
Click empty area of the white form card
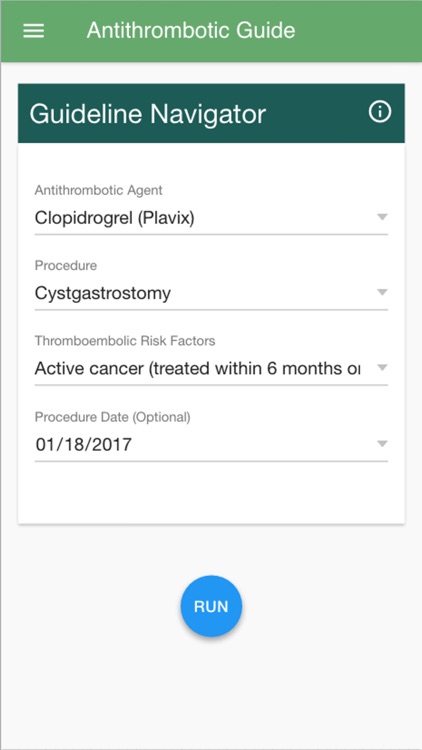(x=211, y=493)
